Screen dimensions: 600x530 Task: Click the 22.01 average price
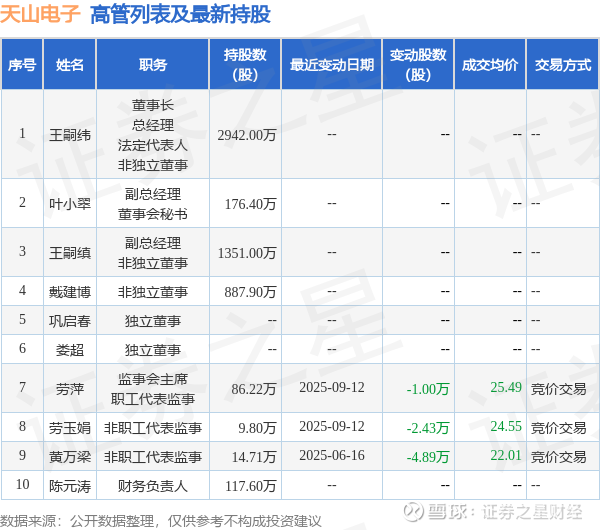[x=506, y=456]
